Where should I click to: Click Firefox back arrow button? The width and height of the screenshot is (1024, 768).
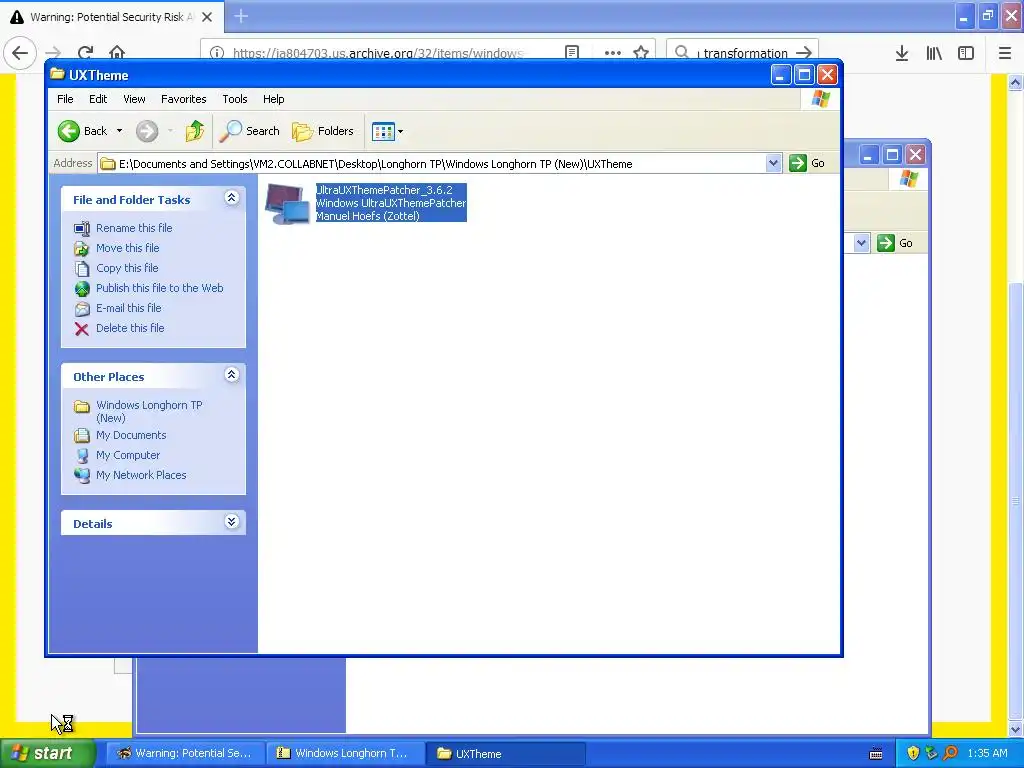[20, 53]
